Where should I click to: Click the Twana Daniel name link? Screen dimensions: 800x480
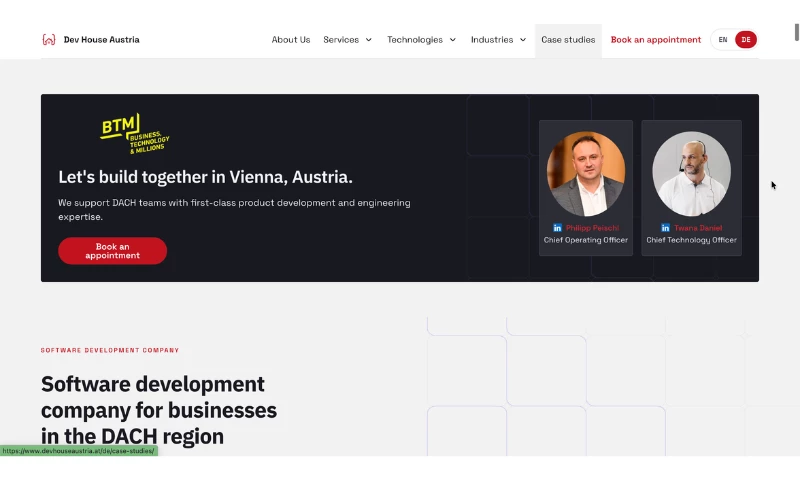tap(698, 228)
